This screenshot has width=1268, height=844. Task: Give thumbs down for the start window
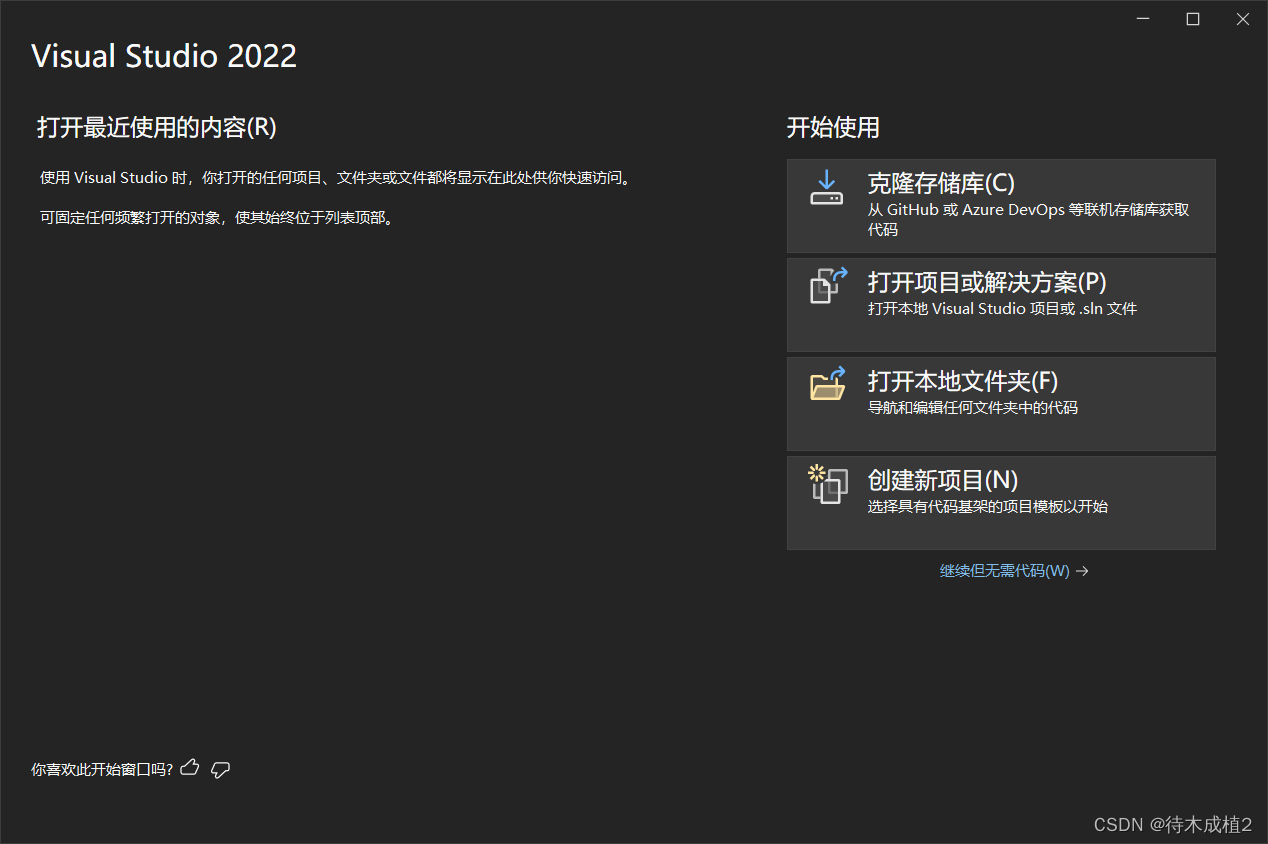pyautogui.click(x=221, y=769)
